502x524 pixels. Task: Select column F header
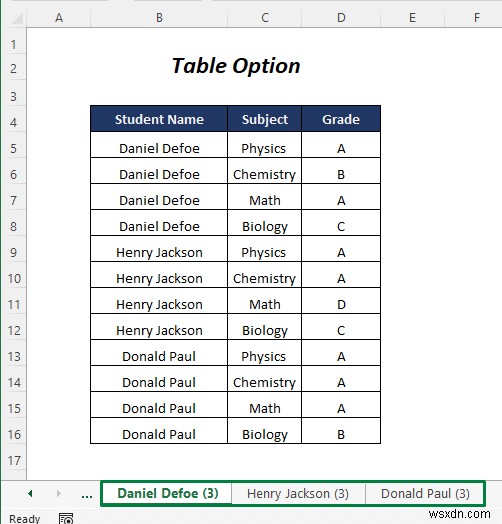[476, 17]
